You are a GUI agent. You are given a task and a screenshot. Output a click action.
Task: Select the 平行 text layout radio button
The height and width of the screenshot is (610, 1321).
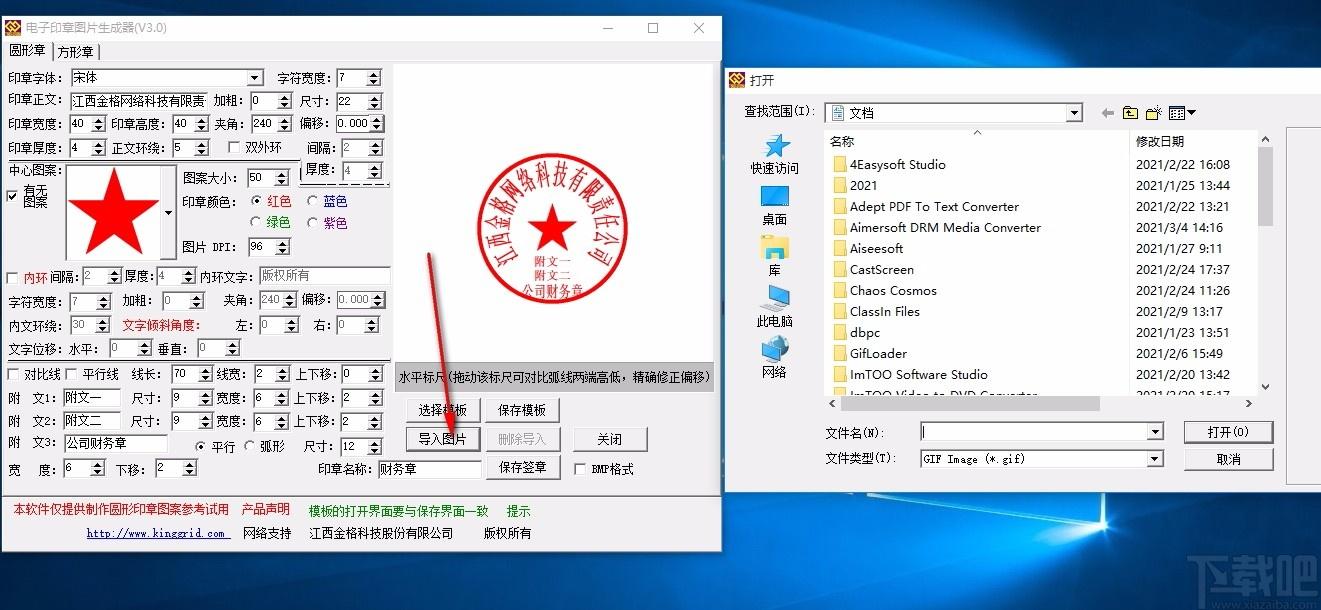pyautogui.click(x=201, y=446)
